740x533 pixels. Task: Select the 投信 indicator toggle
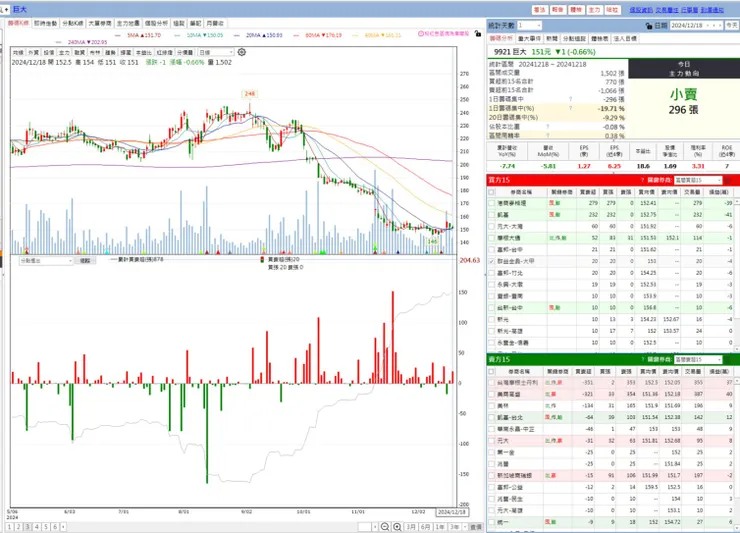(x=49, y=52)
